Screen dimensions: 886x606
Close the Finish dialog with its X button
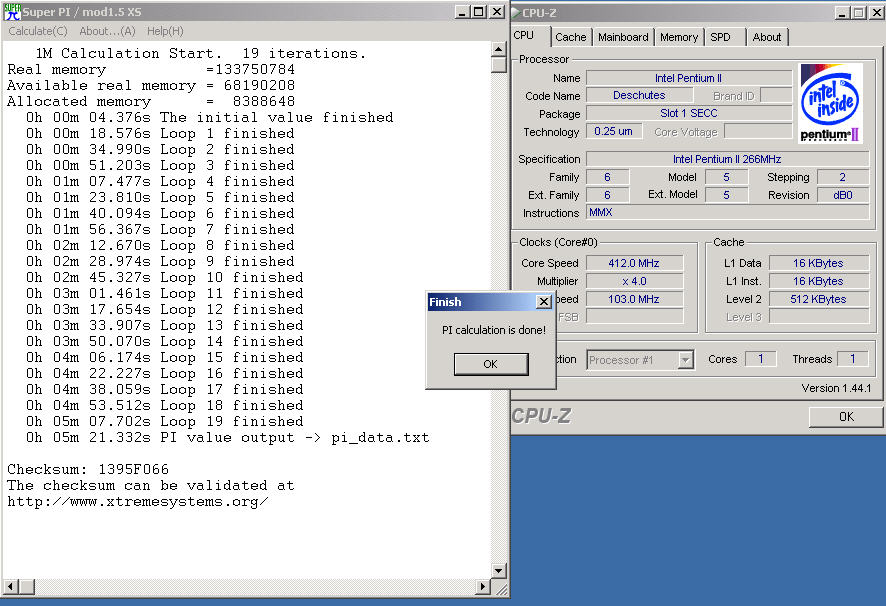point(544,302)
